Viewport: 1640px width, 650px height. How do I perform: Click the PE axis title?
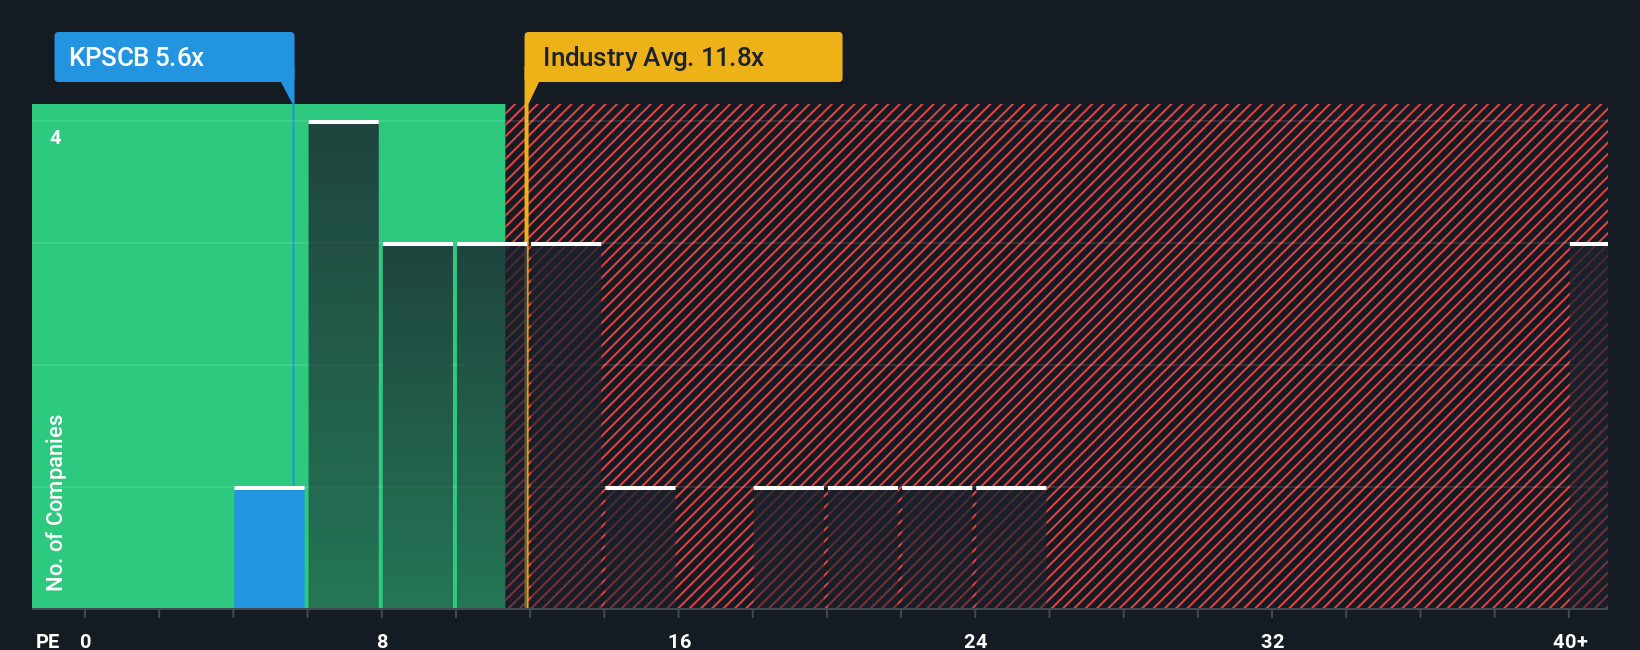click(x=47, y=640)
